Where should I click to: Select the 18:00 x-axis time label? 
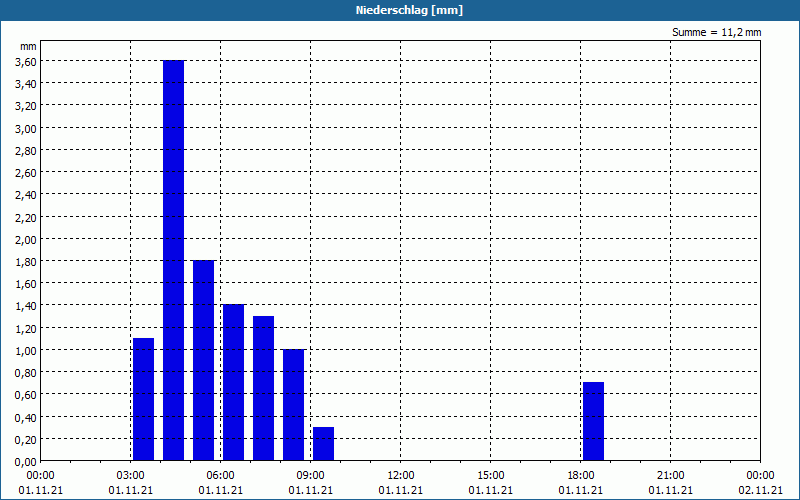pos(581,476)
